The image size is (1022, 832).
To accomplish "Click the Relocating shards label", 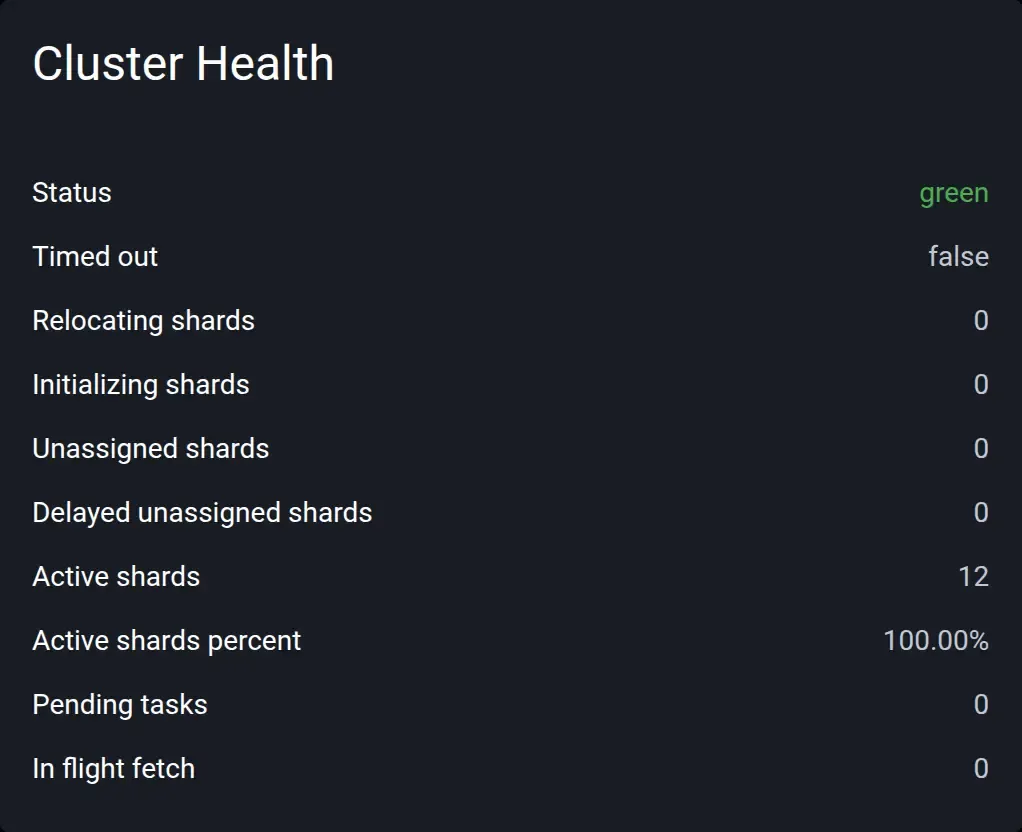I will [x=143, y=321].
